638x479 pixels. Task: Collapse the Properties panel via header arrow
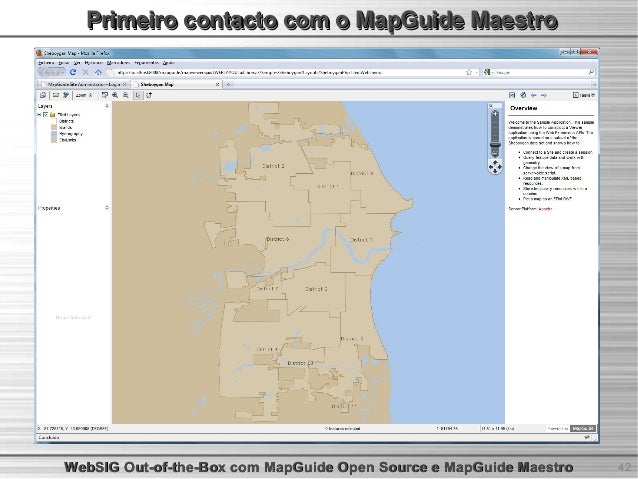tap(107, 208)
